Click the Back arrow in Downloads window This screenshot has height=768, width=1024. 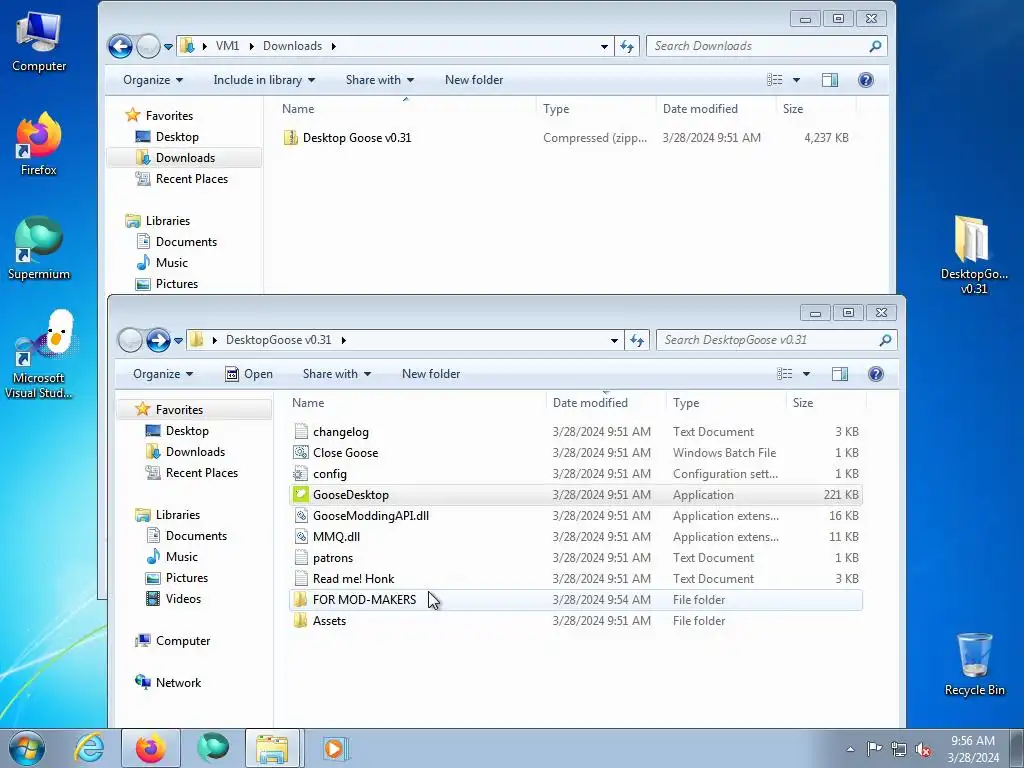coord(120,46)
